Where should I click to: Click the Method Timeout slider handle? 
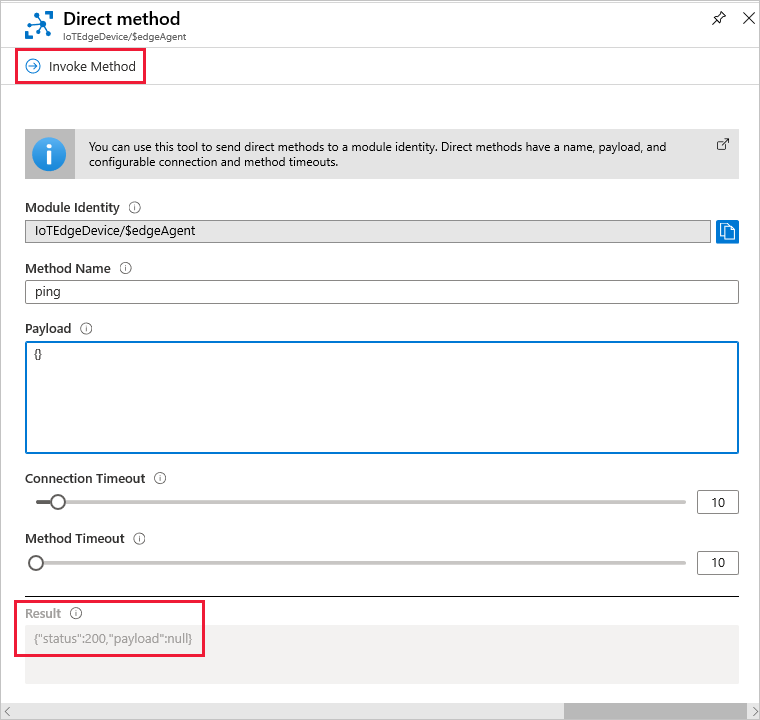point(36,562)
